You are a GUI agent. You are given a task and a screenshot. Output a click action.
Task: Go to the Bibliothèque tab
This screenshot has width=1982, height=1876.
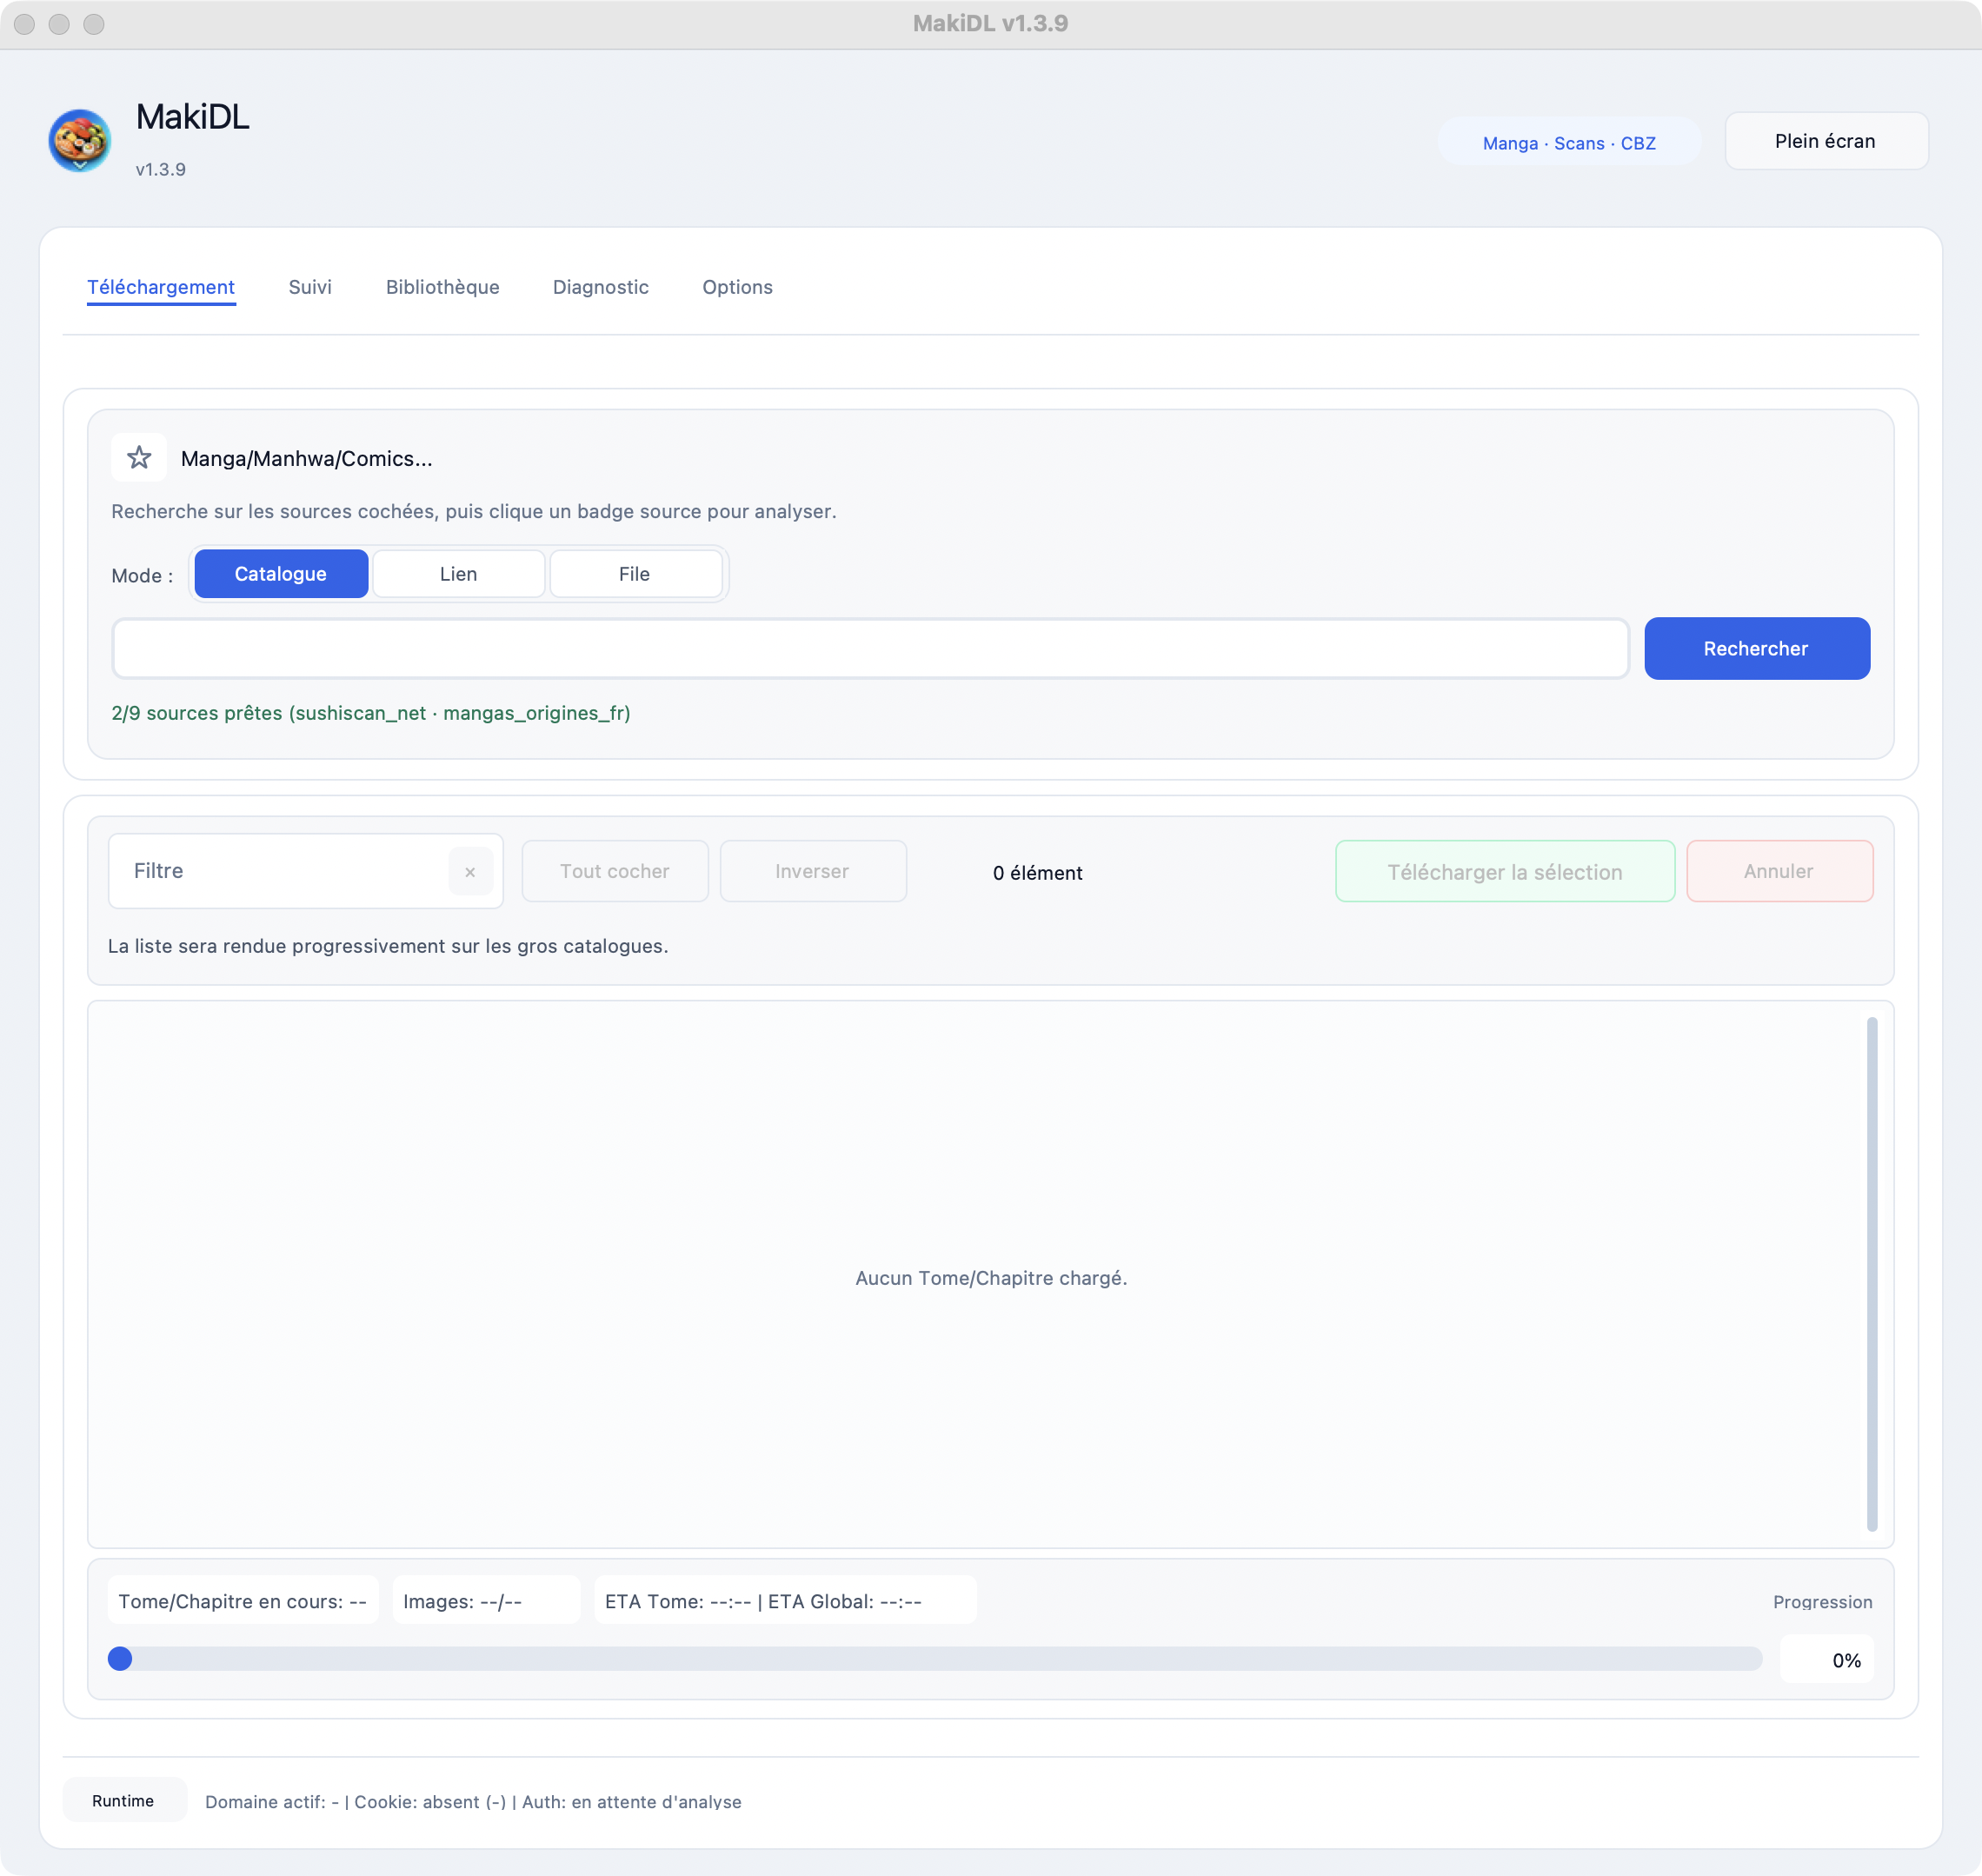click(x=443, y=287)
